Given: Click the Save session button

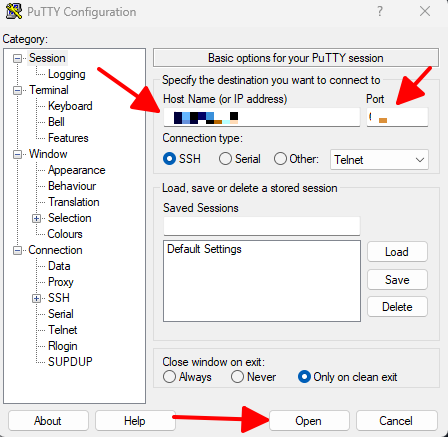Looking at the screenshot, I should coord(397,280).
